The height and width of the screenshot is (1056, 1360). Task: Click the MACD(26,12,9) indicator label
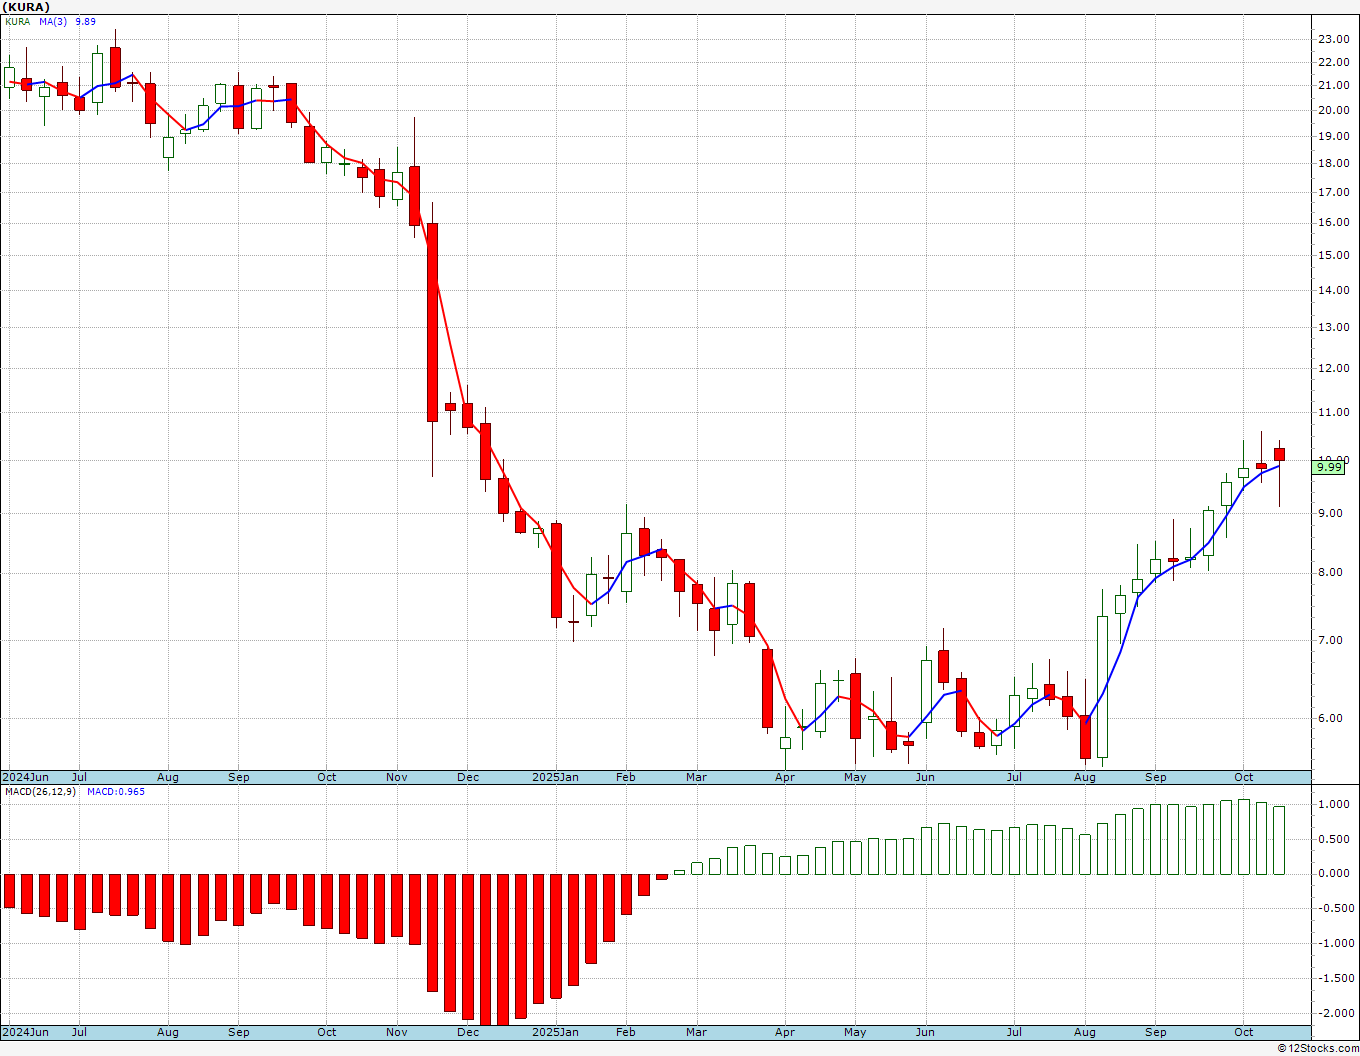(40, 792)
